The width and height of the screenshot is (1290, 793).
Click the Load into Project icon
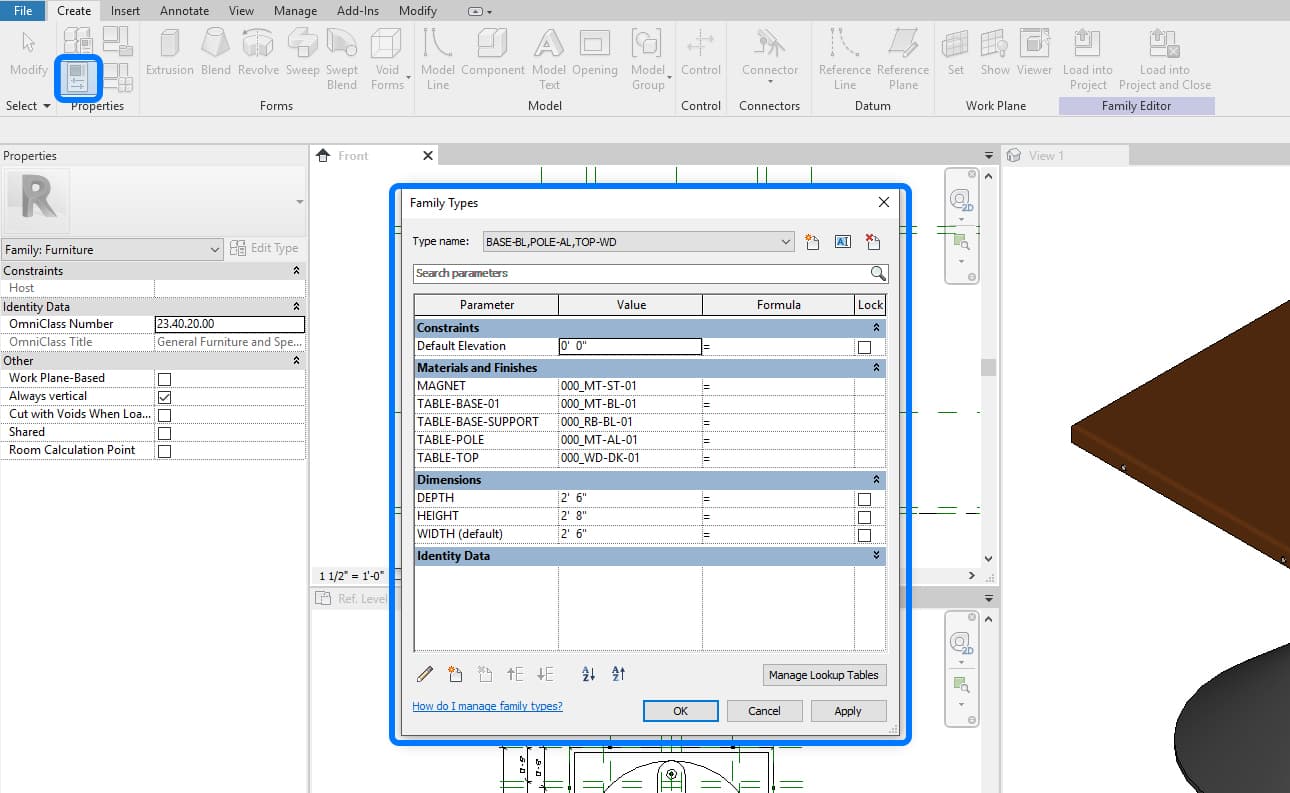coord(1087,55)
